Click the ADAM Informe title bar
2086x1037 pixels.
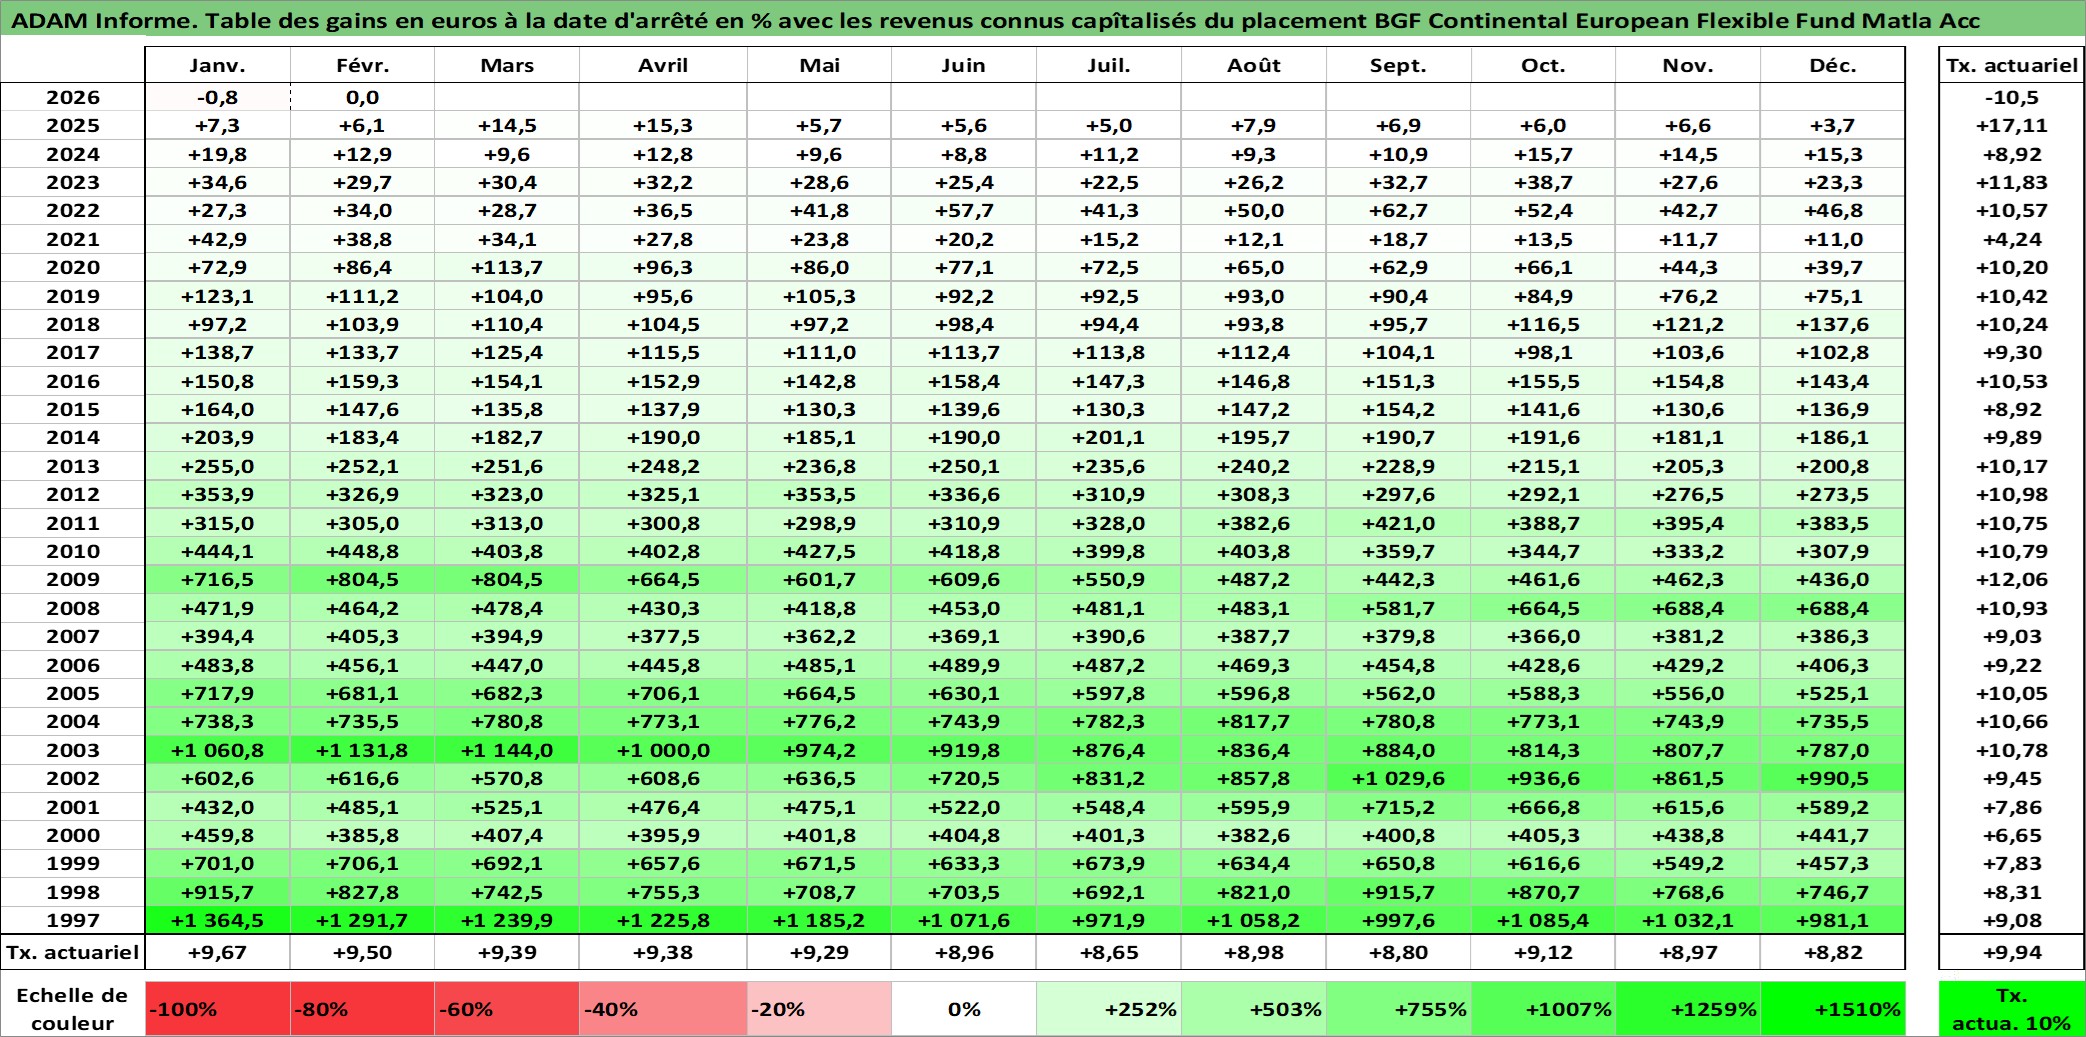tap(1043, 19)
